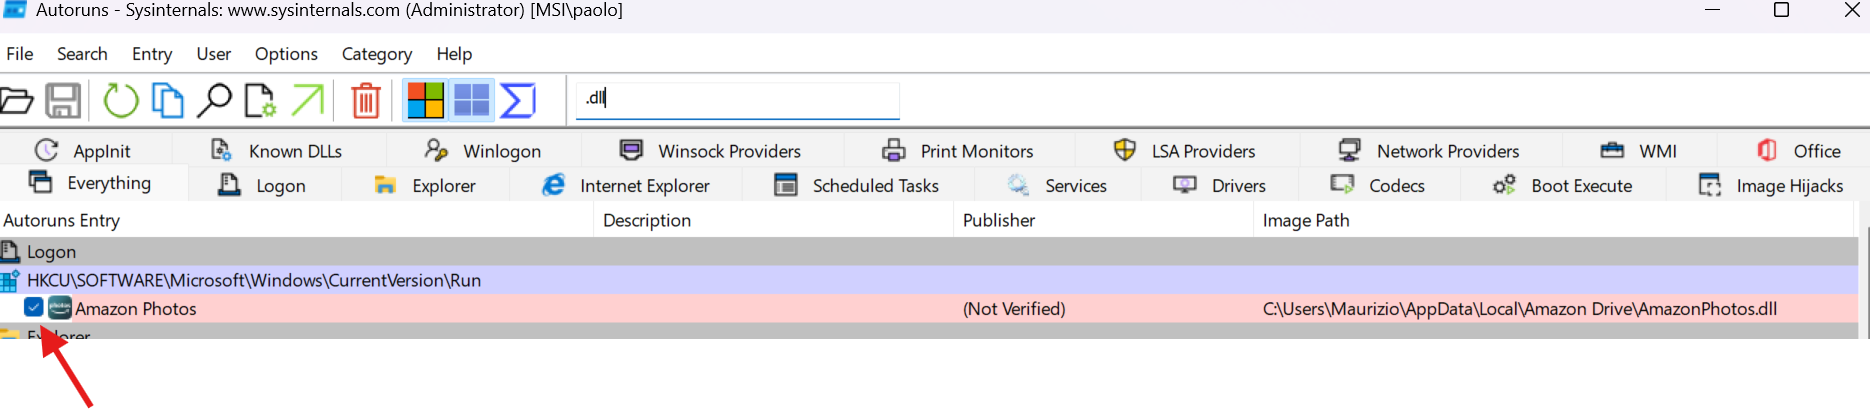
Task: Open the Entry menu
Action: 152,54
